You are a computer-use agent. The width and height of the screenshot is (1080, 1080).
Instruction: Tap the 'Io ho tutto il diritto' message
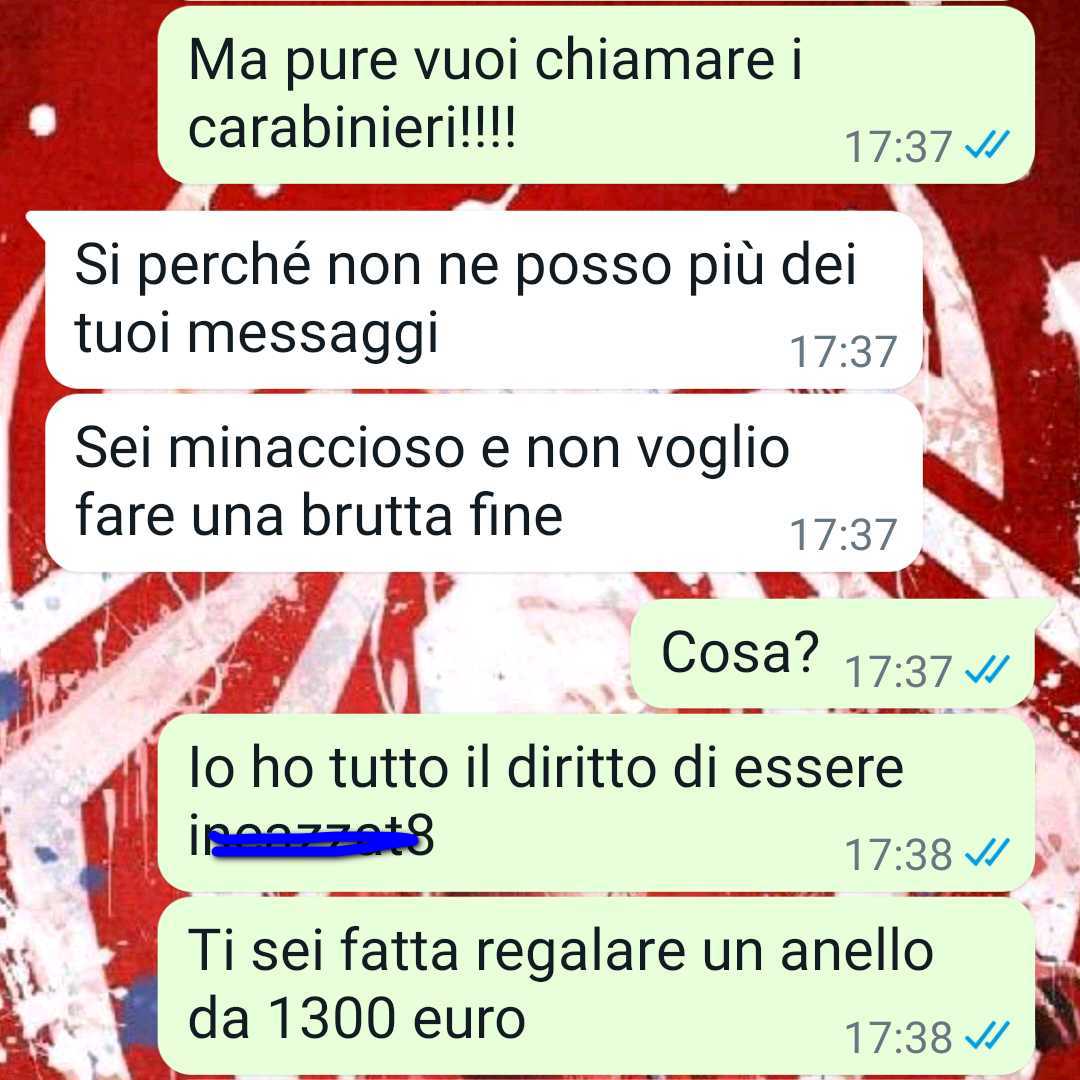(596, 802)
